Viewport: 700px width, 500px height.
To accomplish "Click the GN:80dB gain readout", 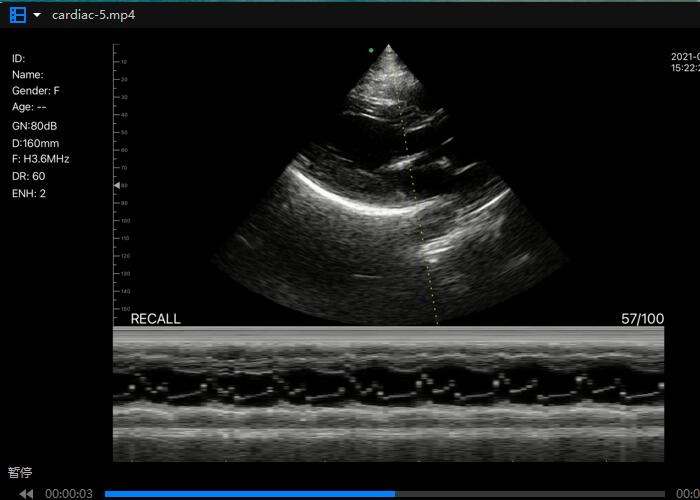I will [35, 127].
